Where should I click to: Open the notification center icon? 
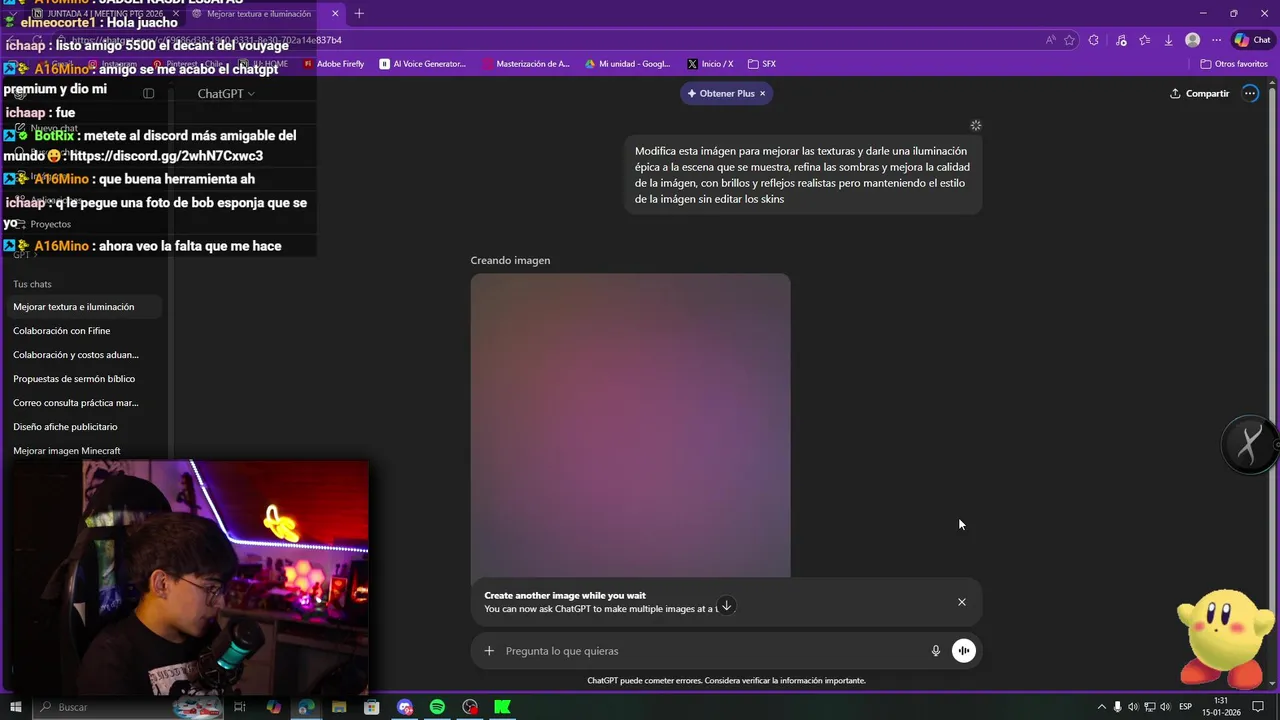[1258, 707]
